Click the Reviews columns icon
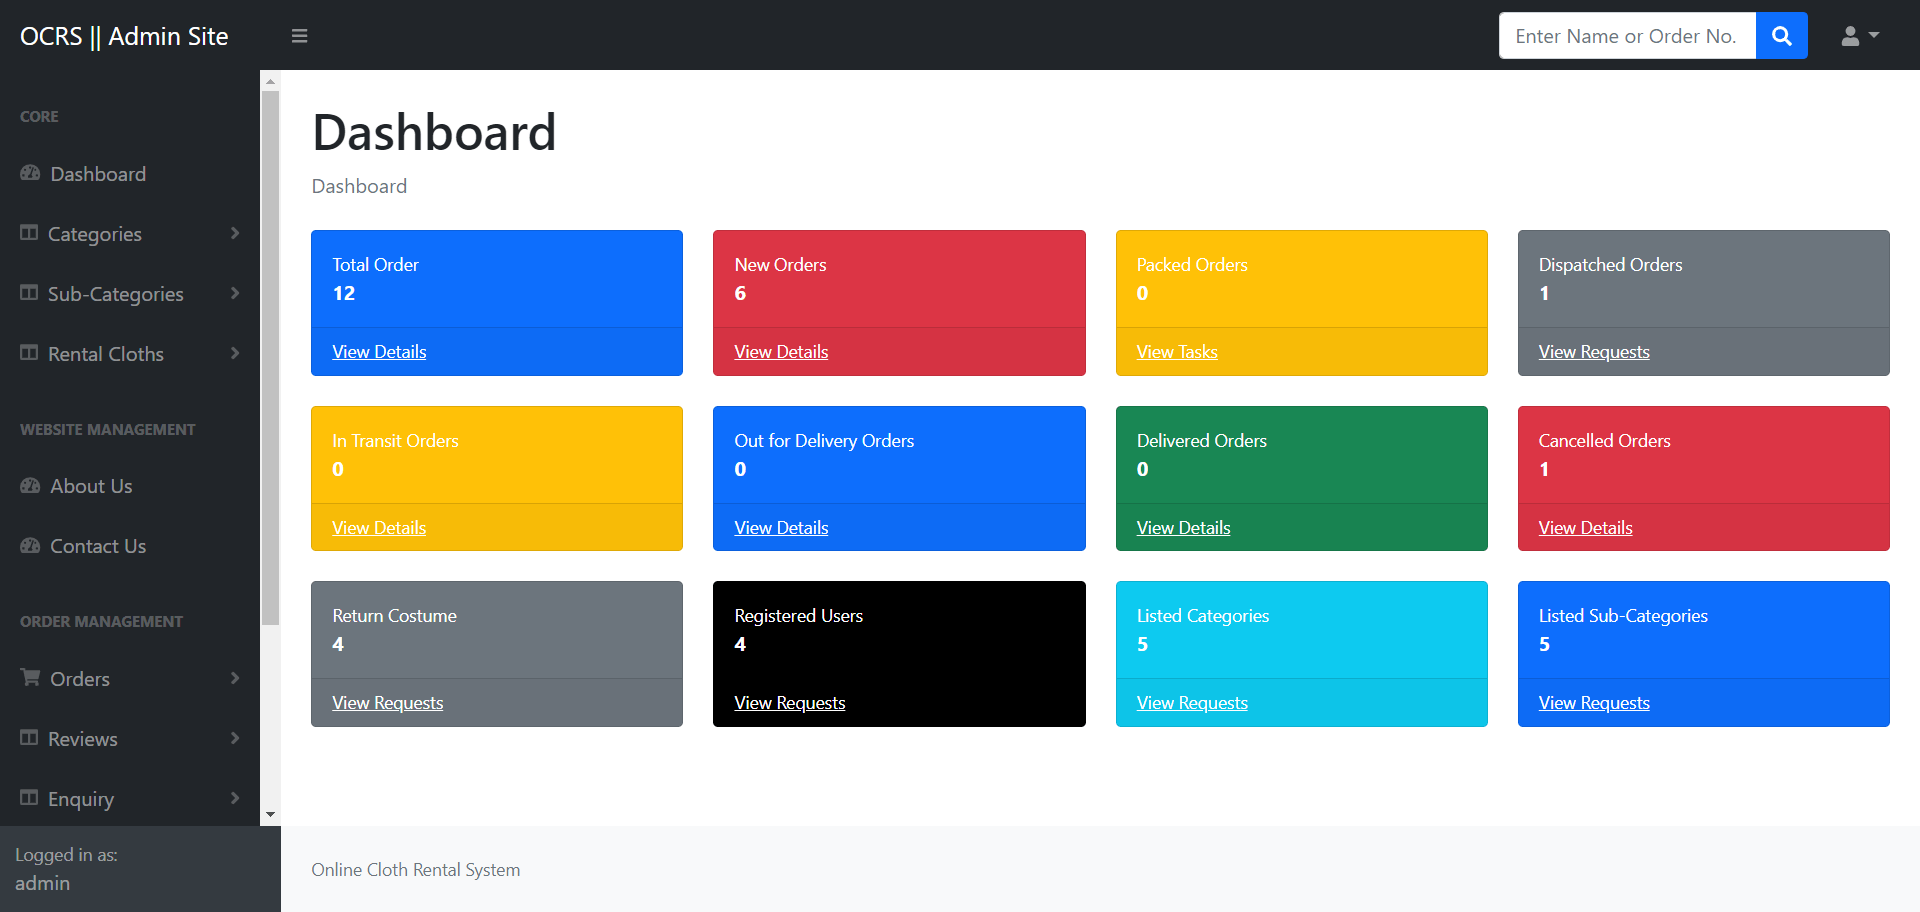The image size is (1920, 912). coord(29,738)
